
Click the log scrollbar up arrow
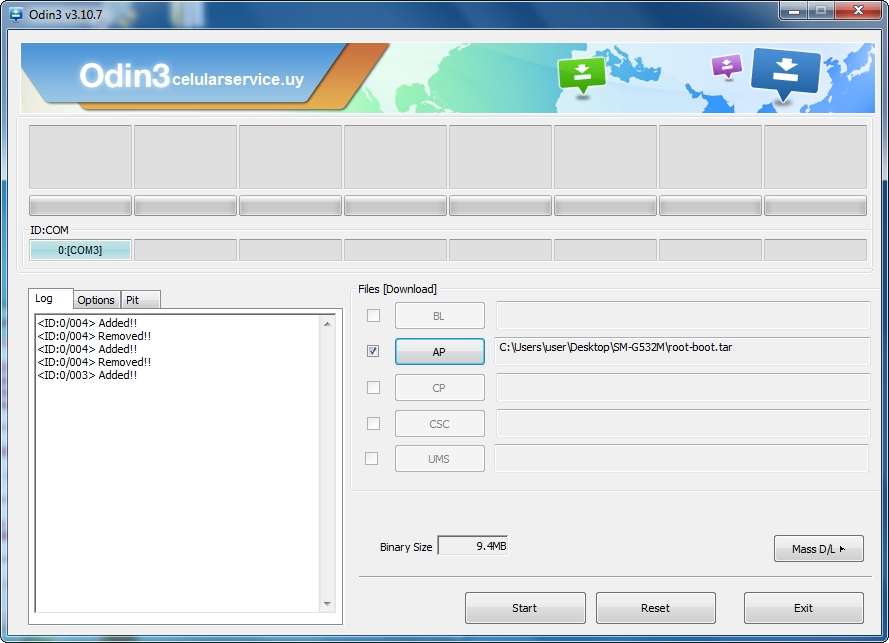(x=327, y=324)
